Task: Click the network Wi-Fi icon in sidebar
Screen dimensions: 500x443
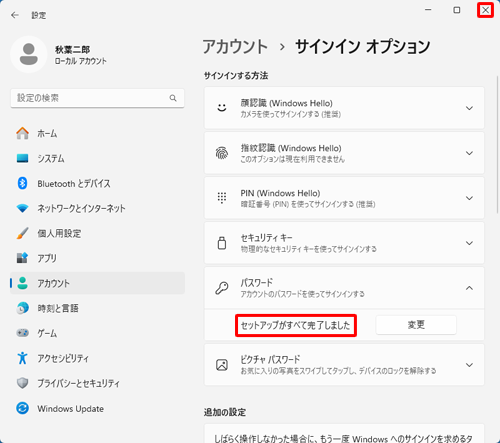Action: click(22, 208)
